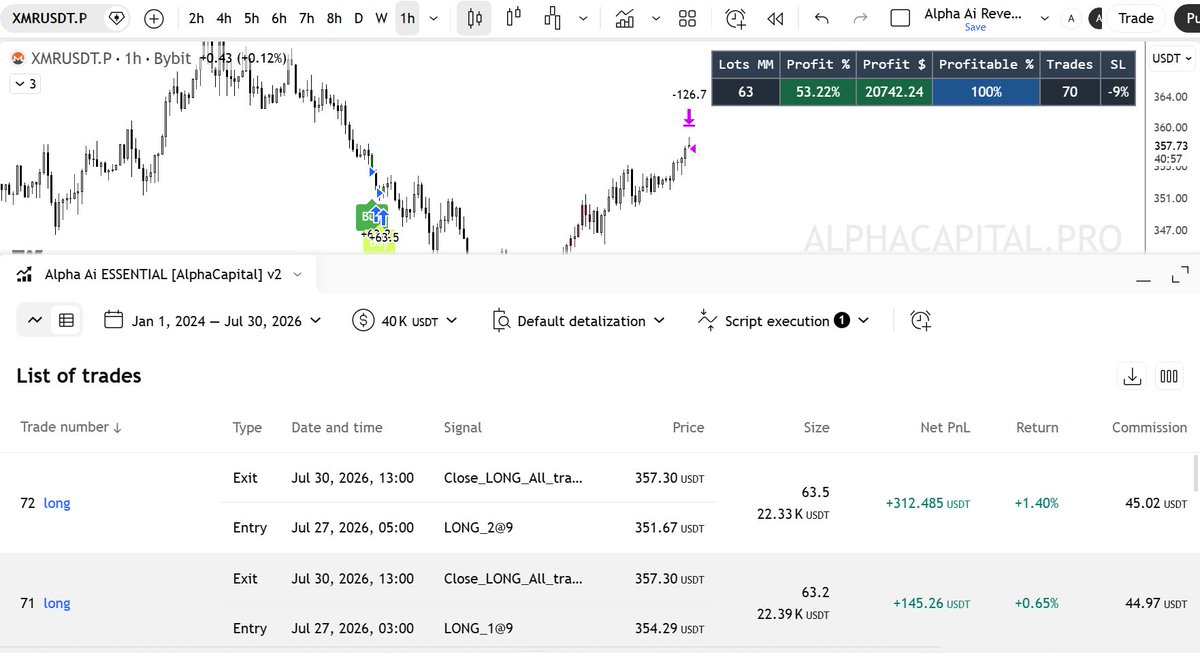
Task: Download the list of trades
Action: click(1132, 376)
